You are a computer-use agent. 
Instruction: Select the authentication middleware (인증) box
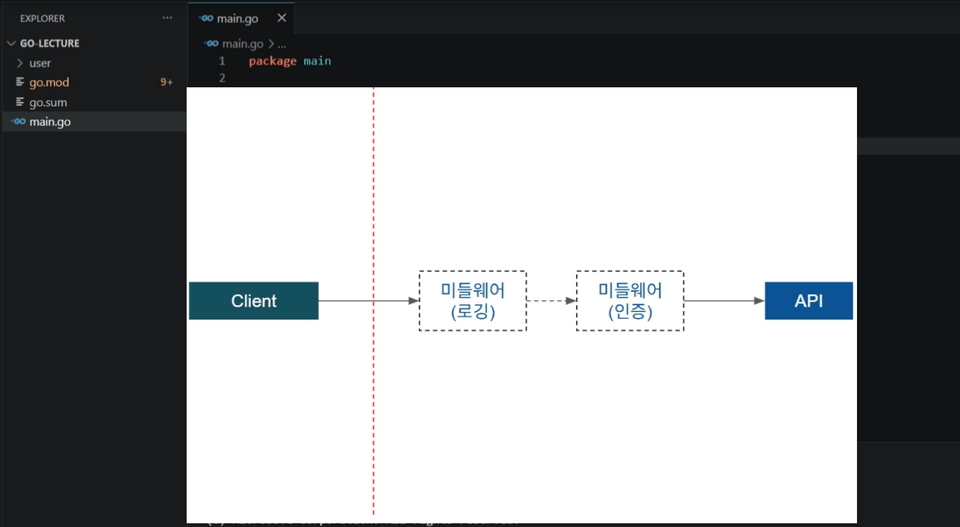[x=630, y=301]
